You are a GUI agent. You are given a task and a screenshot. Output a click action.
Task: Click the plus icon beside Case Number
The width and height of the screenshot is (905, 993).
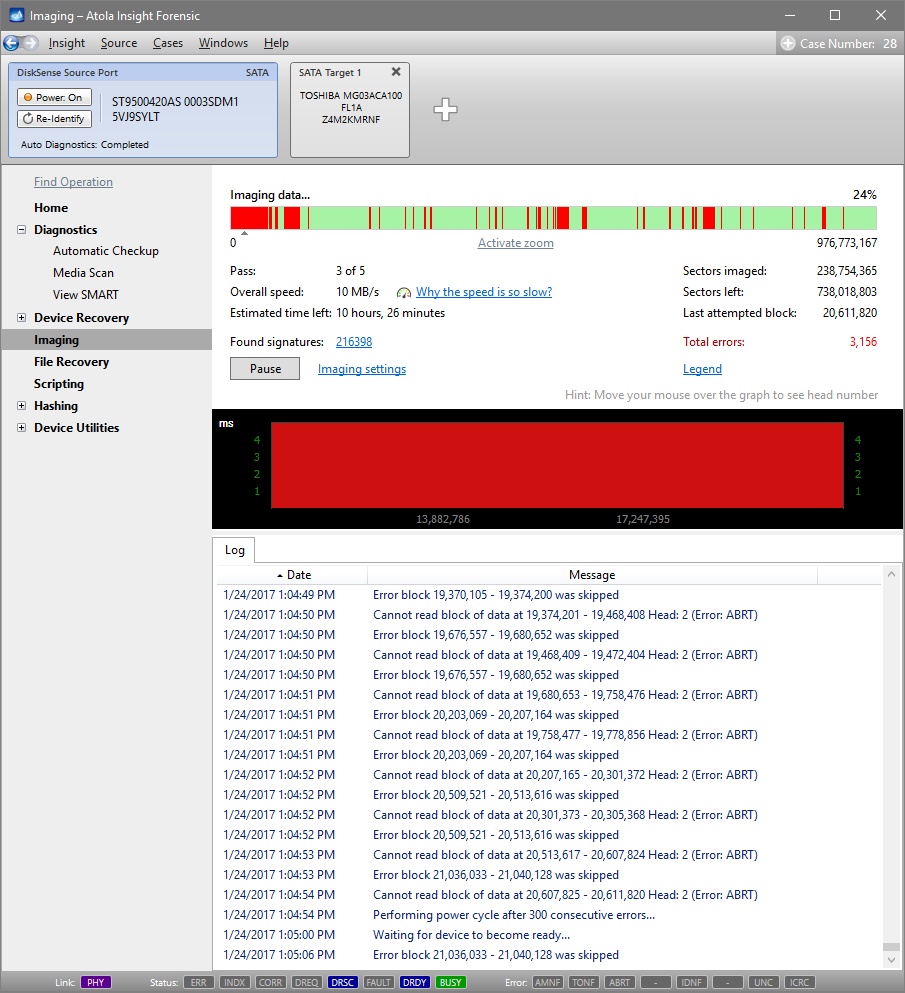coord(788,43)
